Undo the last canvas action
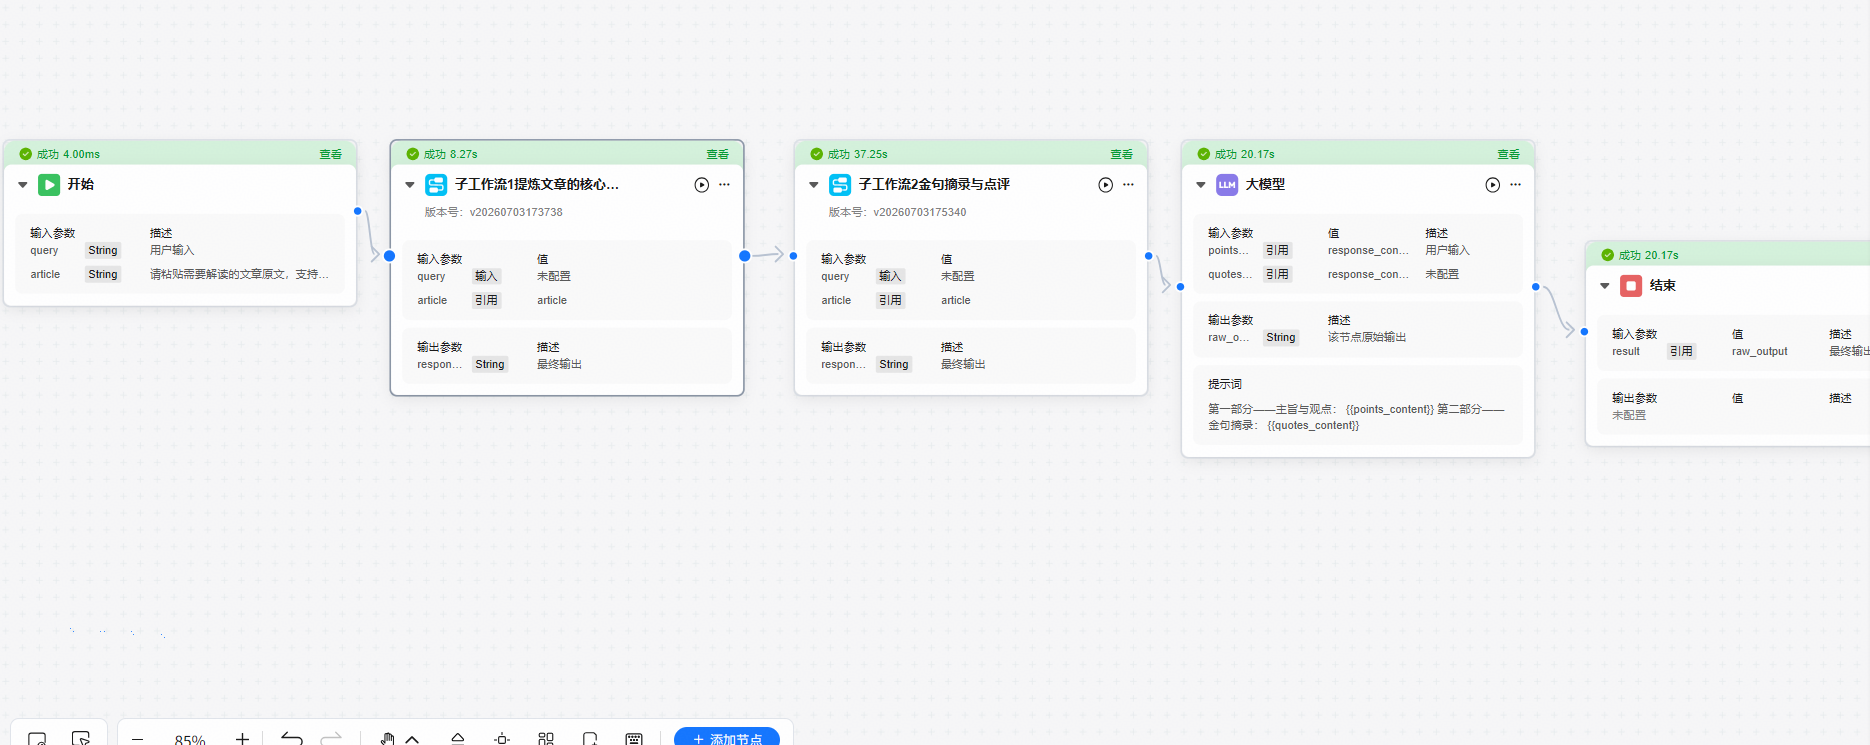This screenshot has width=1870, height=745. (x=292, y=738)
